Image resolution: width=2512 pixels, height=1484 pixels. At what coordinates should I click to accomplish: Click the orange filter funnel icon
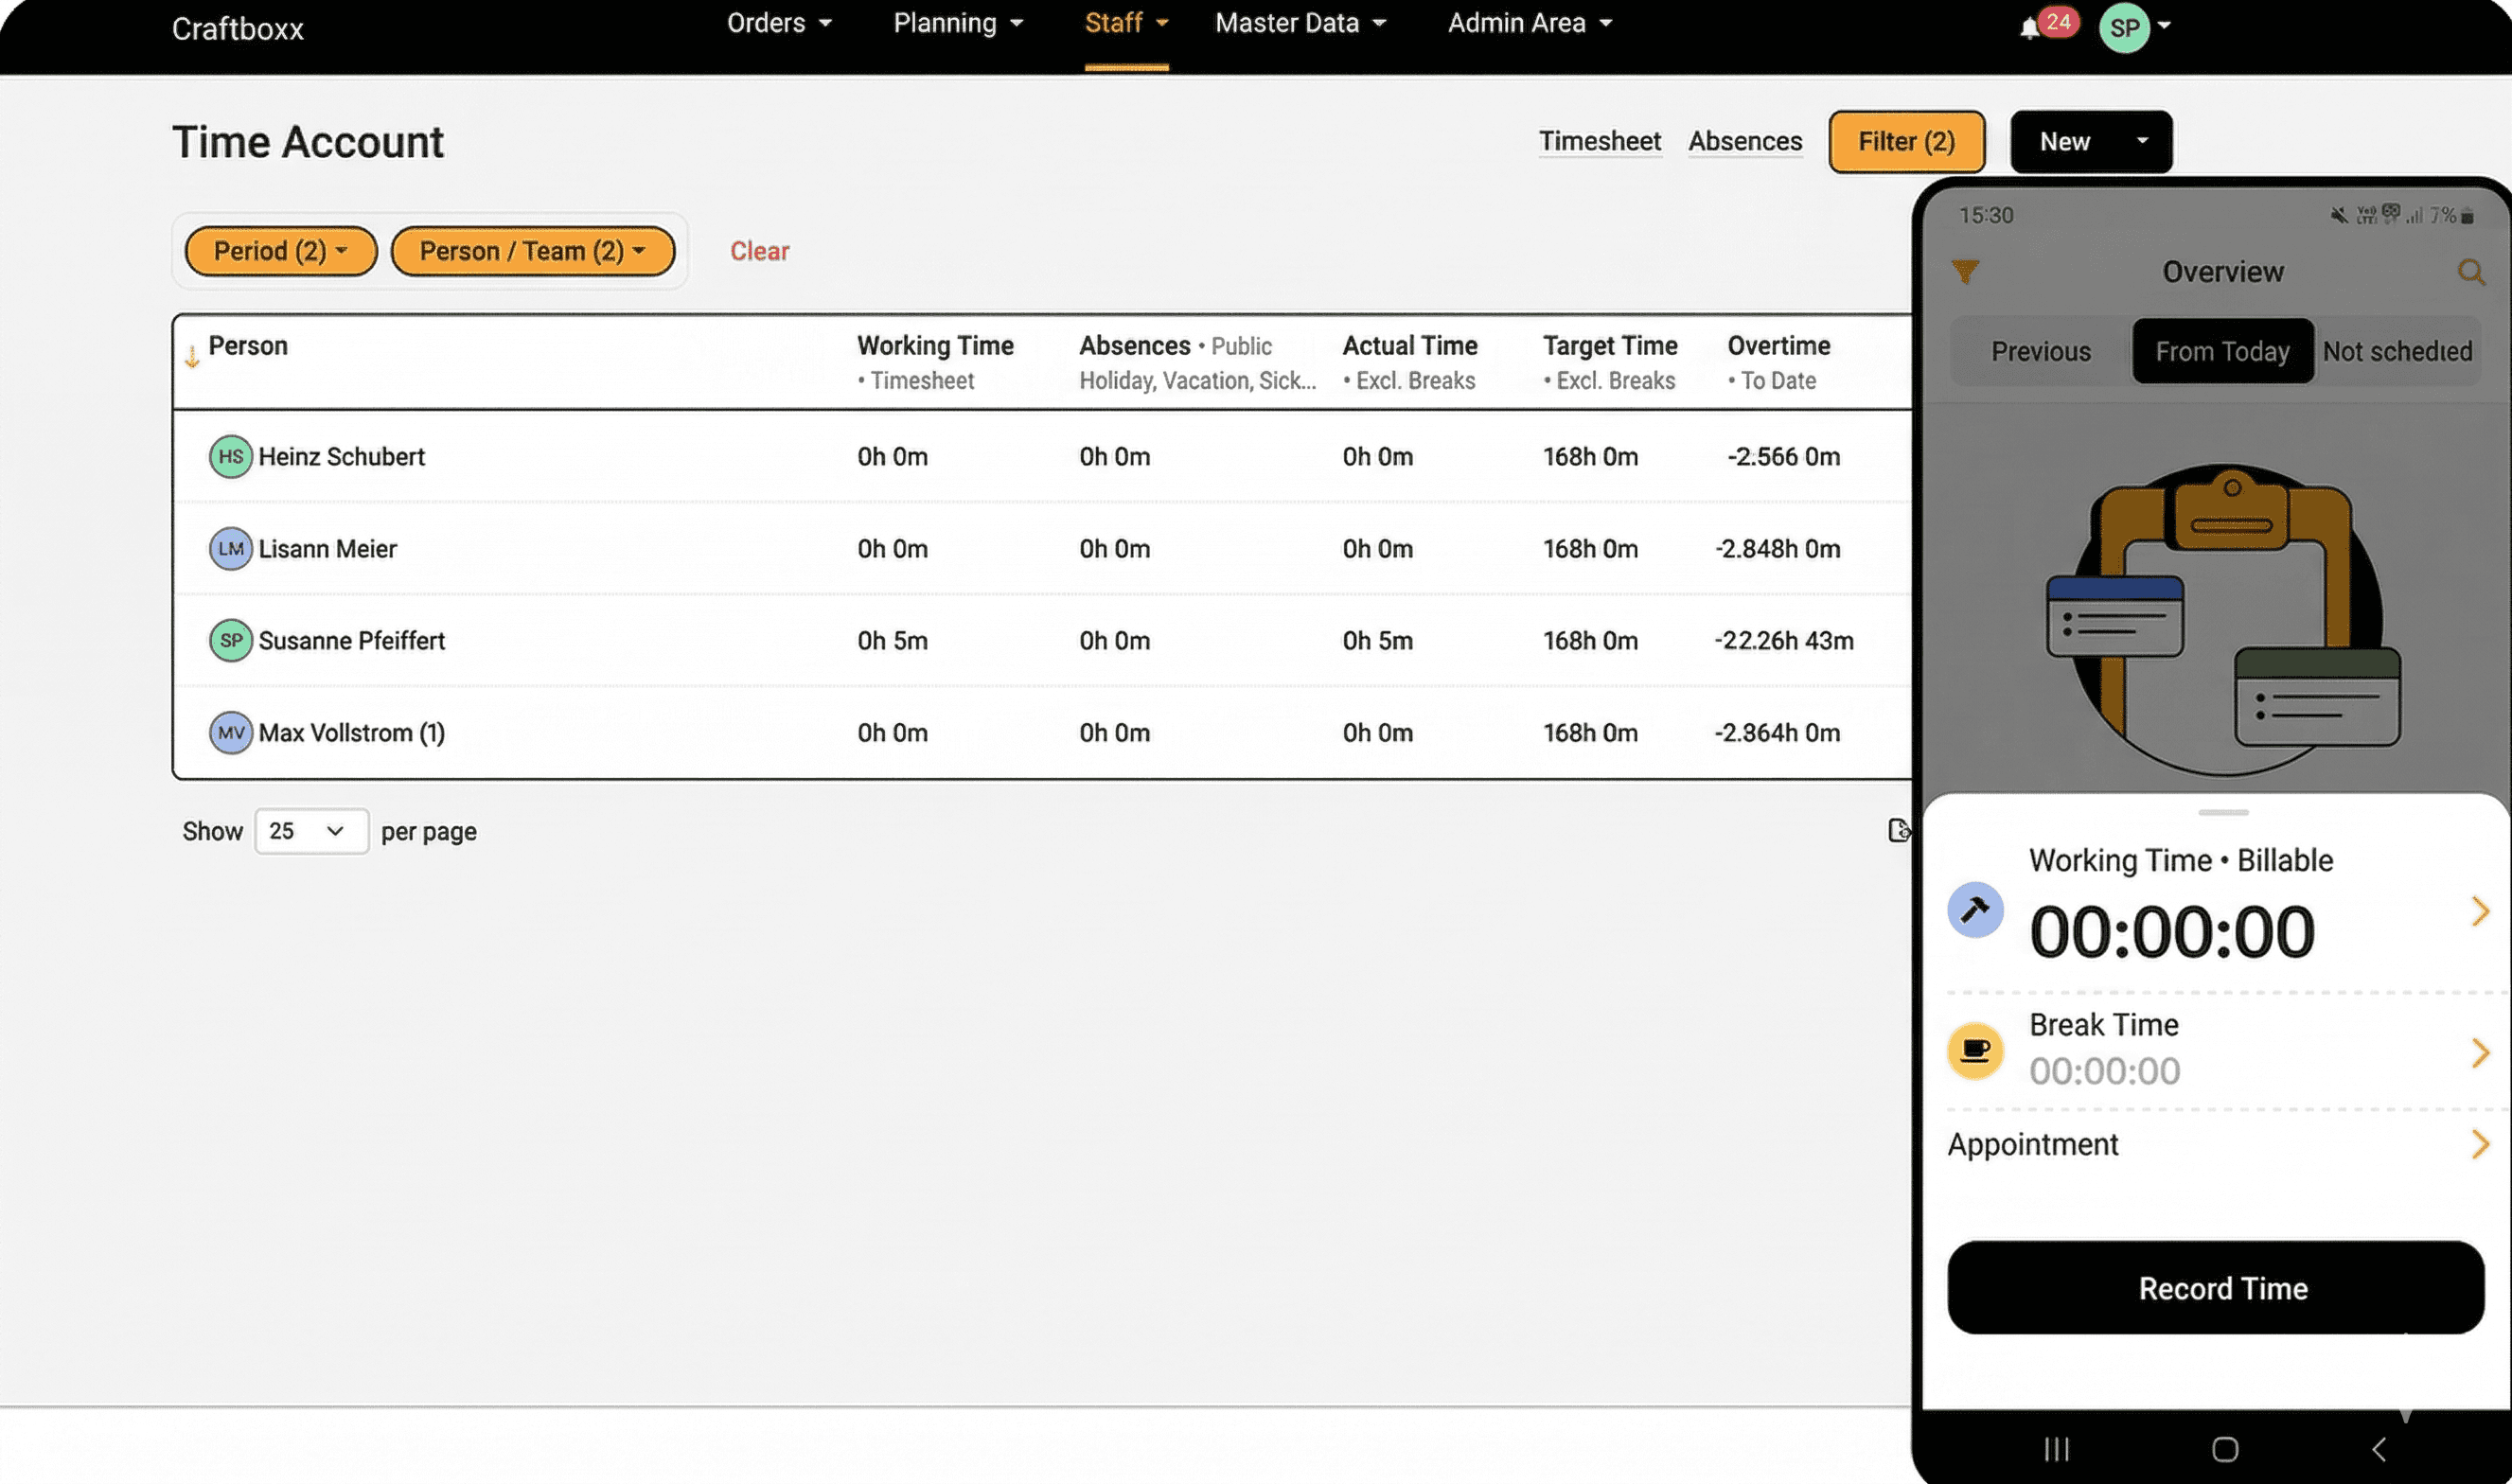pyautogui.click(x=1965, y=272)
